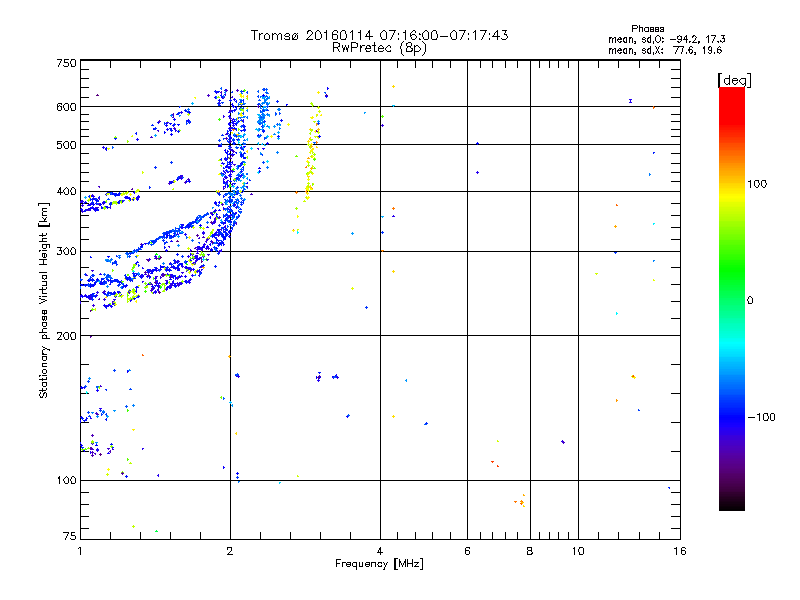This screenshot has width=800, height=600.
Task: Click the x-axis label "1"
Action: coord(80,551)
